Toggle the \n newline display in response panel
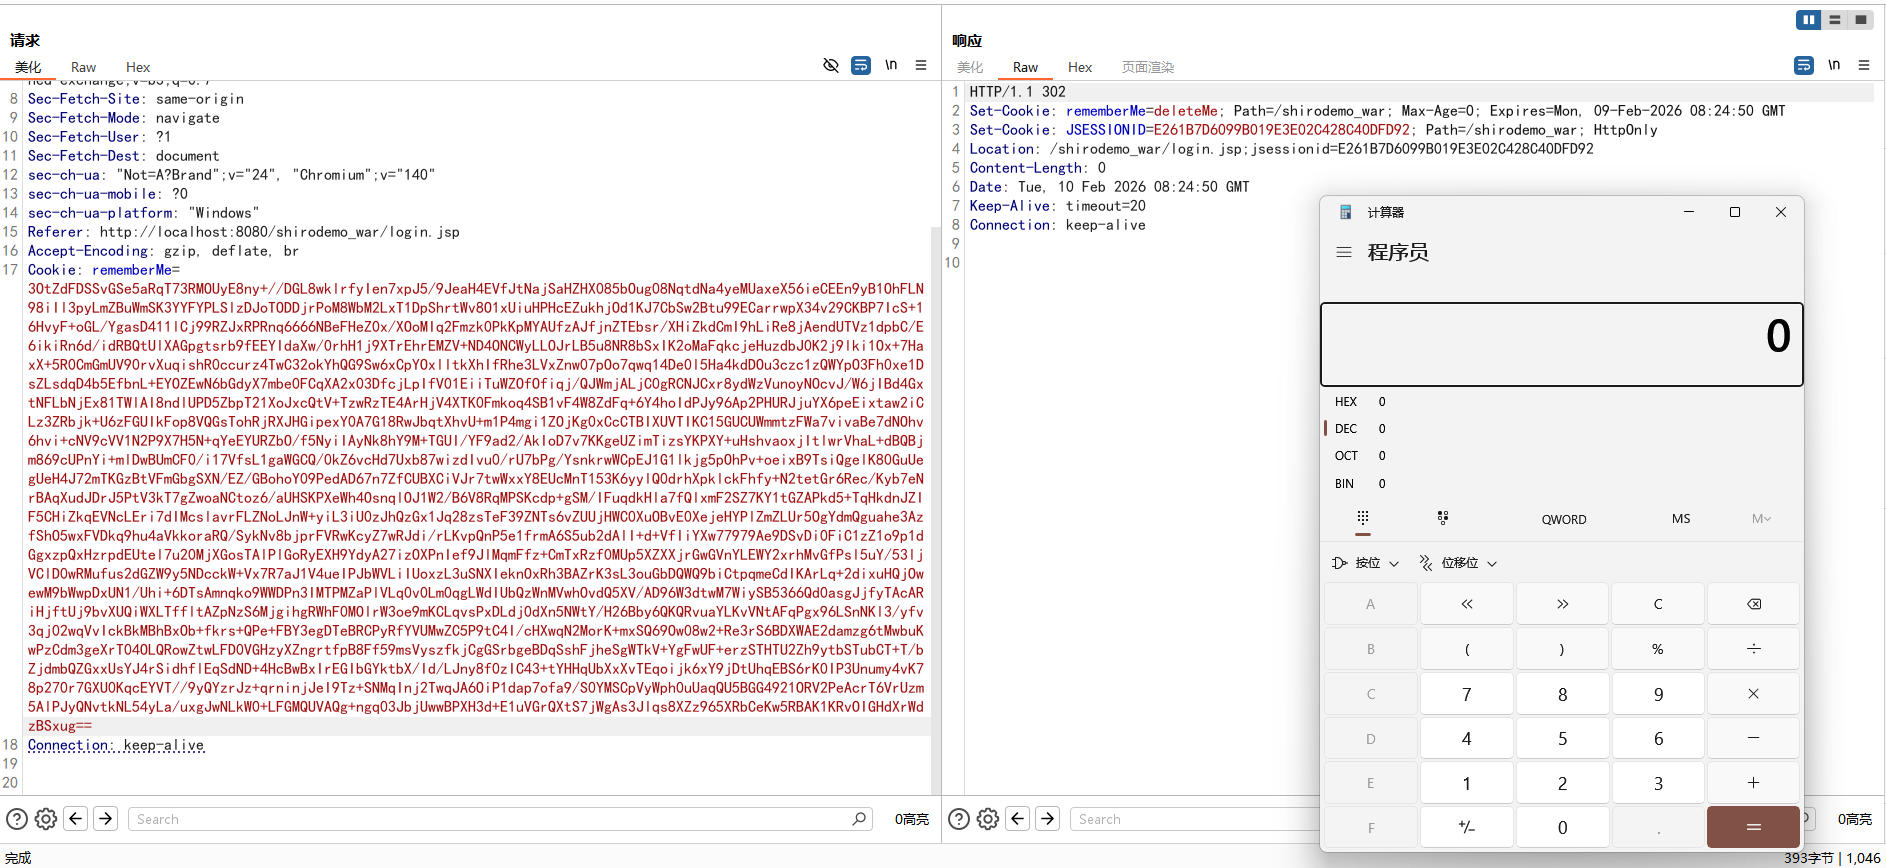The width and height of the screenshot is (1886, 868). (1833, 66)
